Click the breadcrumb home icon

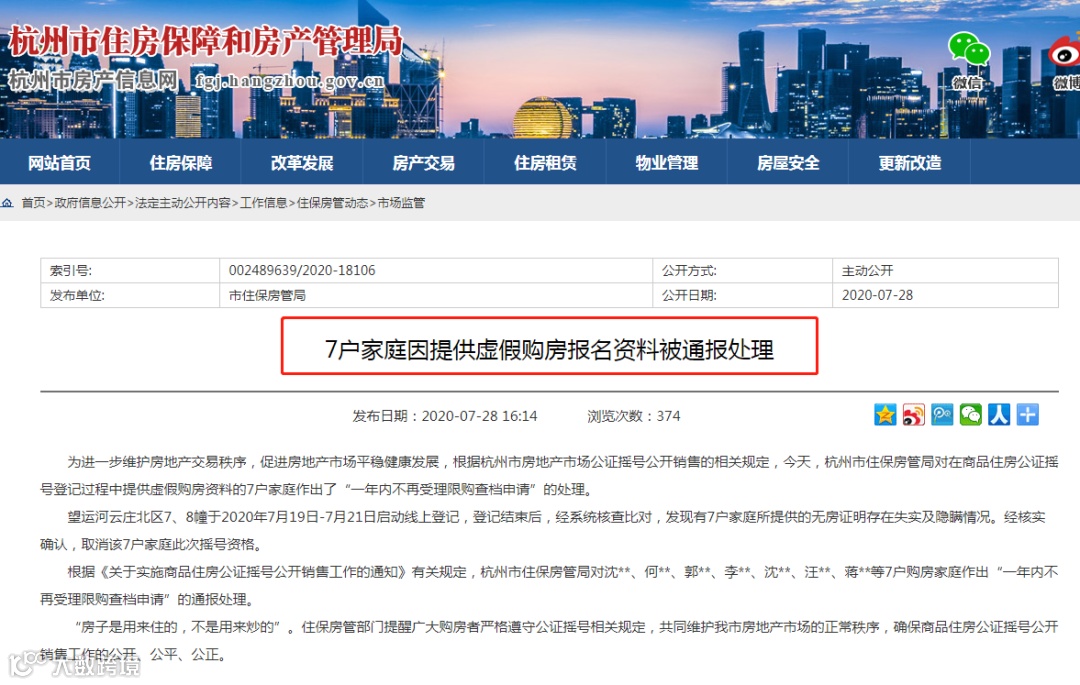click(8, 202)
